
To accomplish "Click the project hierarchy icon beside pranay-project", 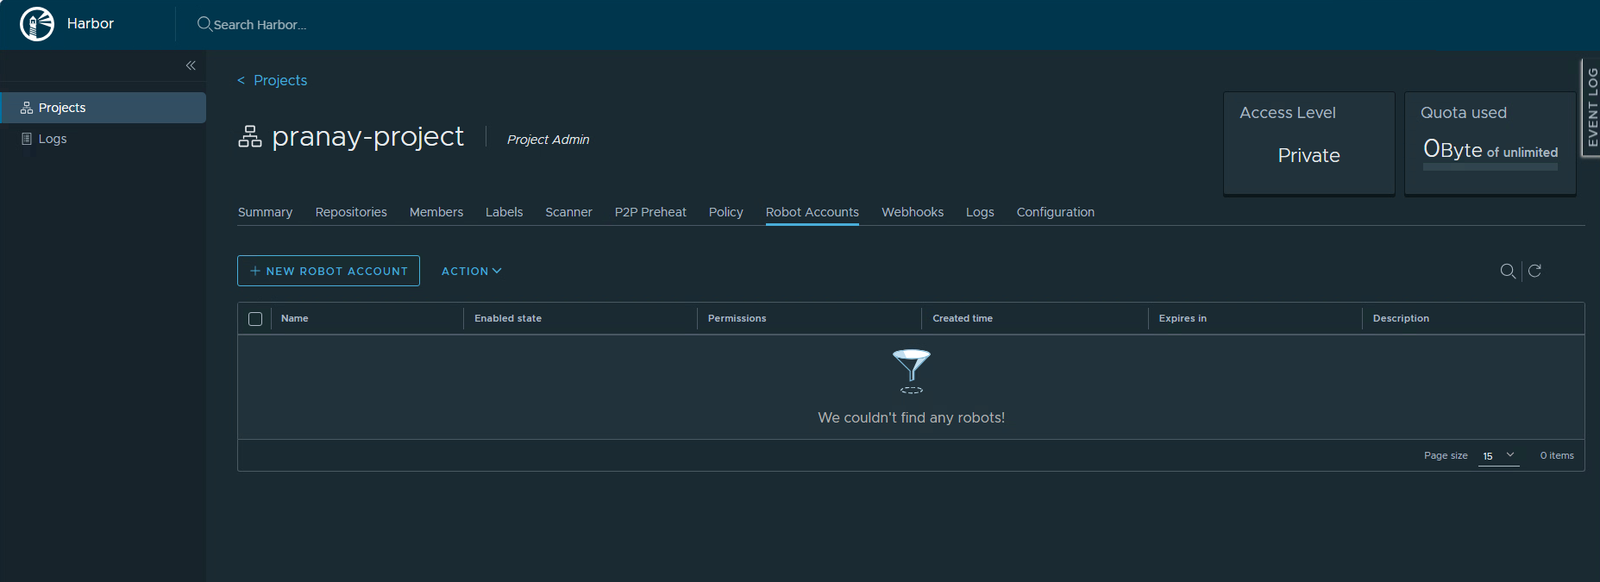I will (x=250, y=137).
